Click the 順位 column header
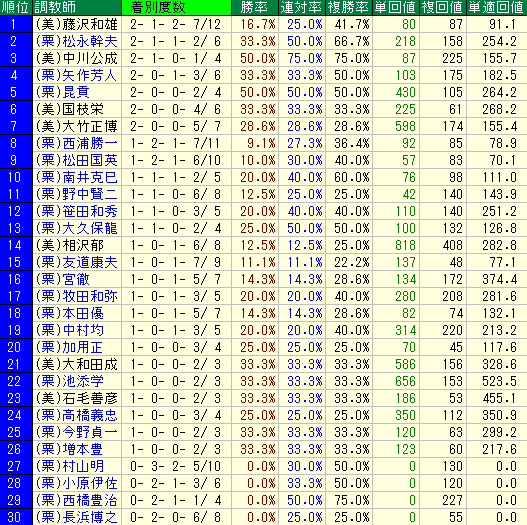The height and width of the screenshot is (525, 527). 16,7
